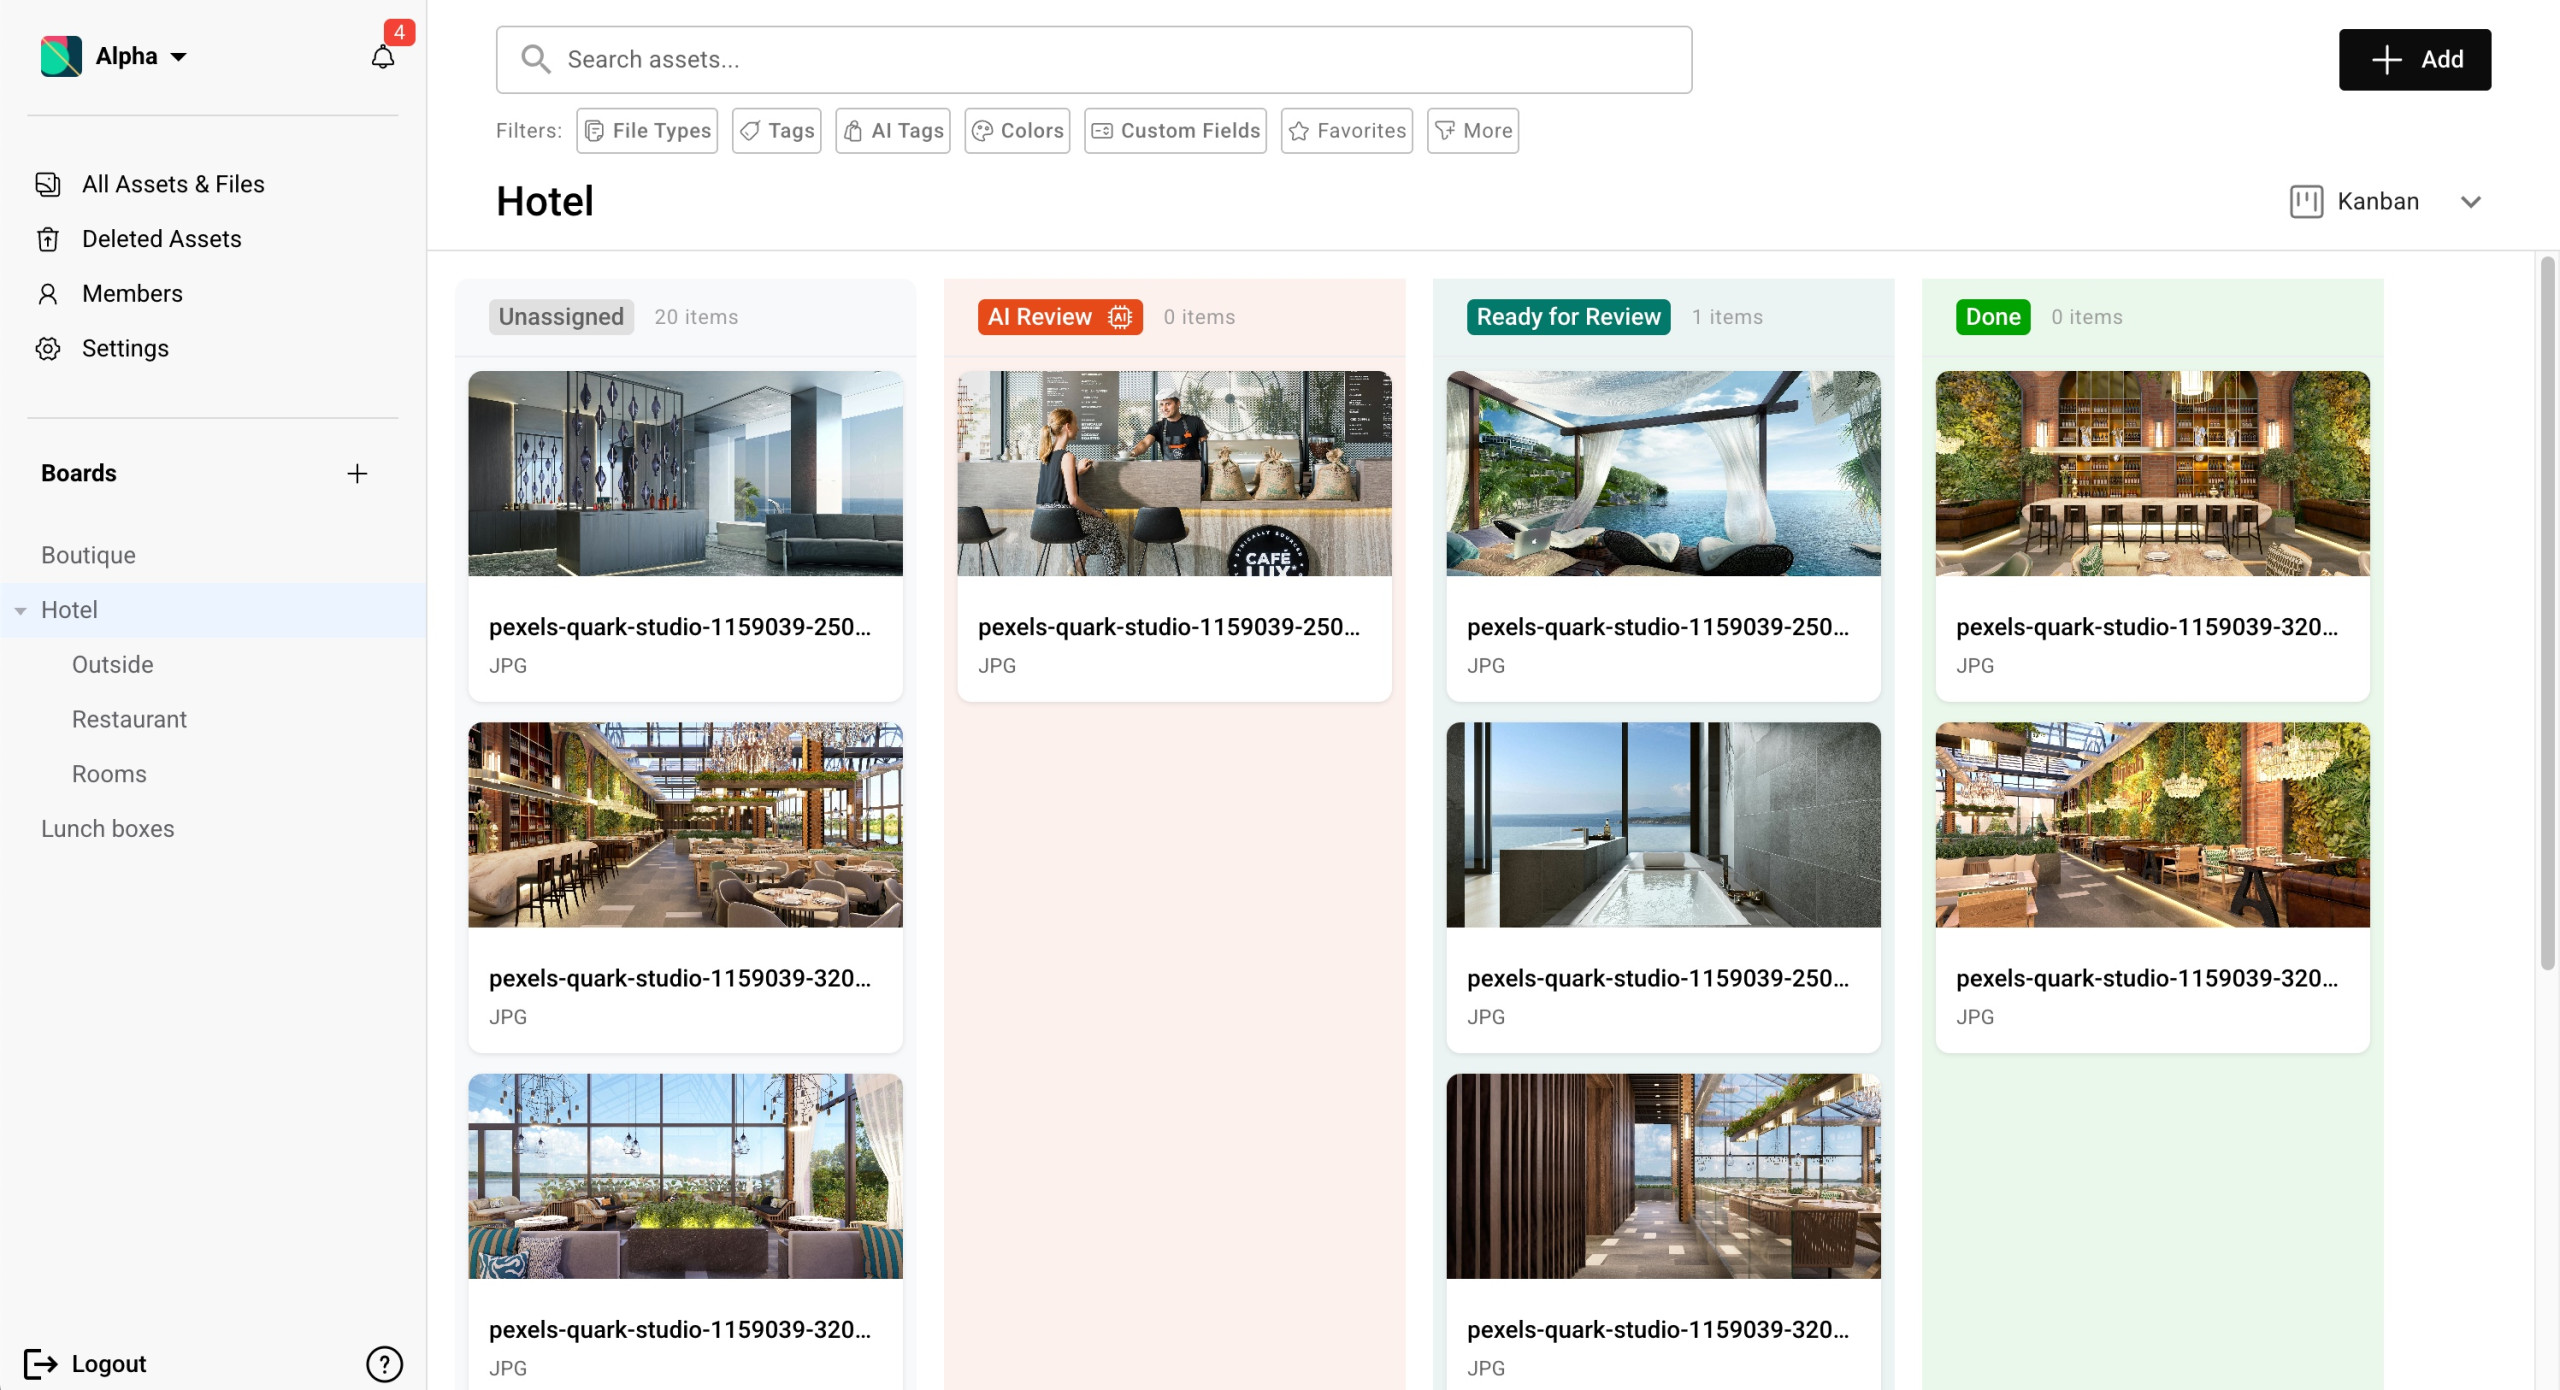Open the notifications bell
This screenshot has height=1390, width=2560.
383,57
